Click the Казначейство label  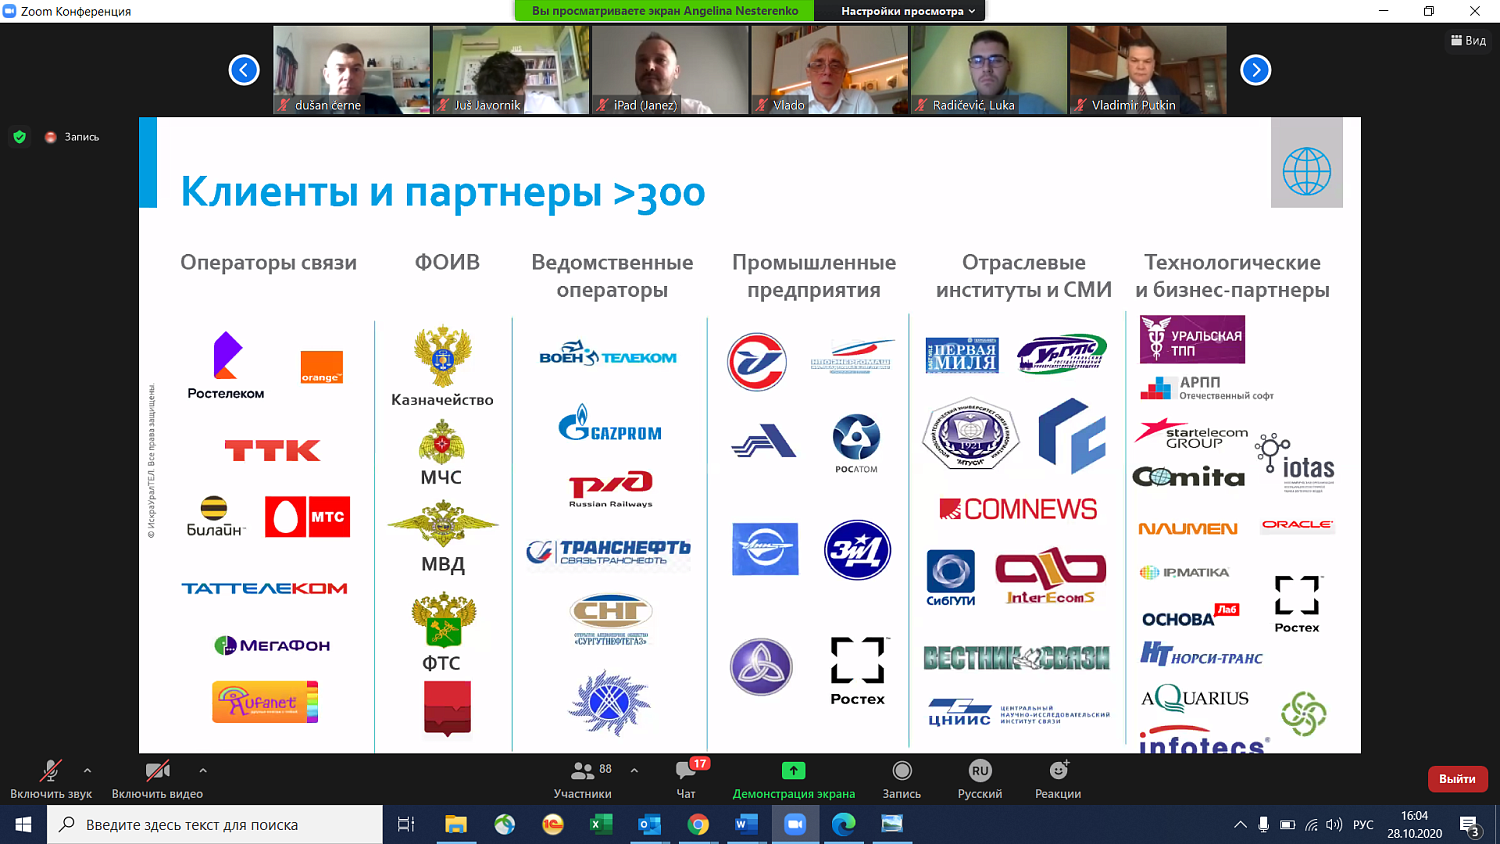442,400
